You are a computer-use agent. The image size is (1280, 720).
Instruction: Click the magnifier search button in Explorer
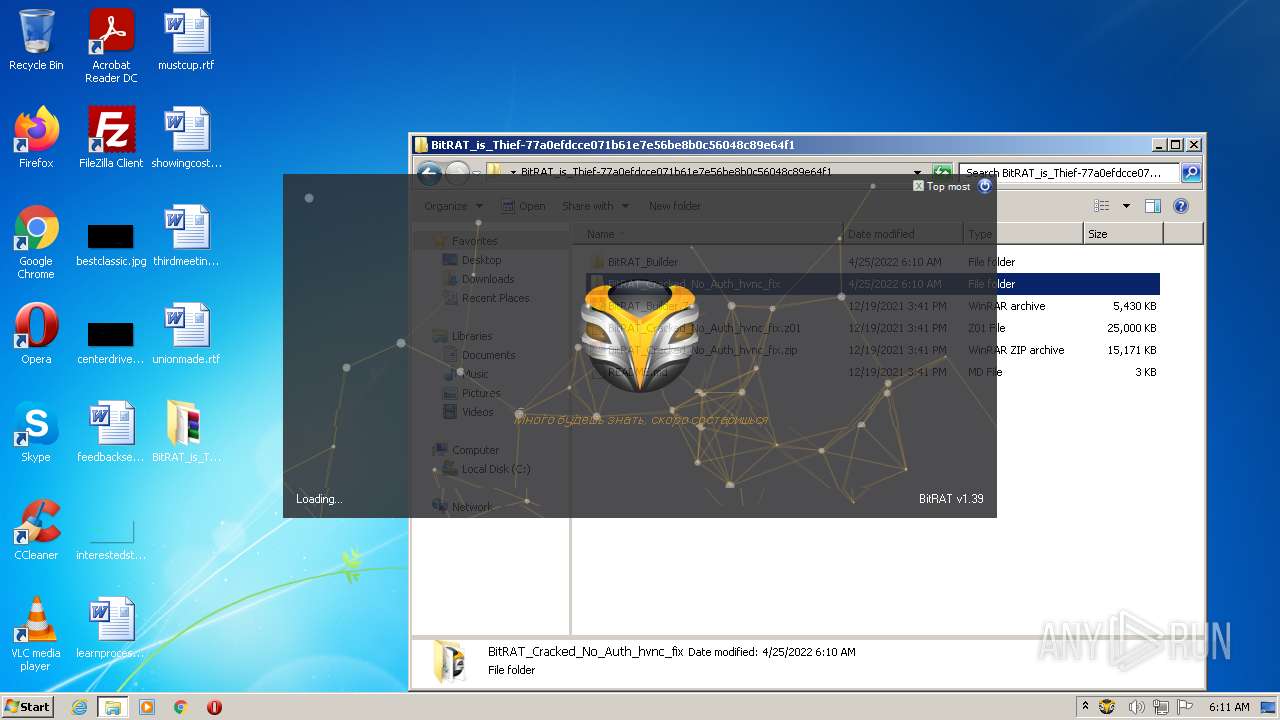[1190, 173]
